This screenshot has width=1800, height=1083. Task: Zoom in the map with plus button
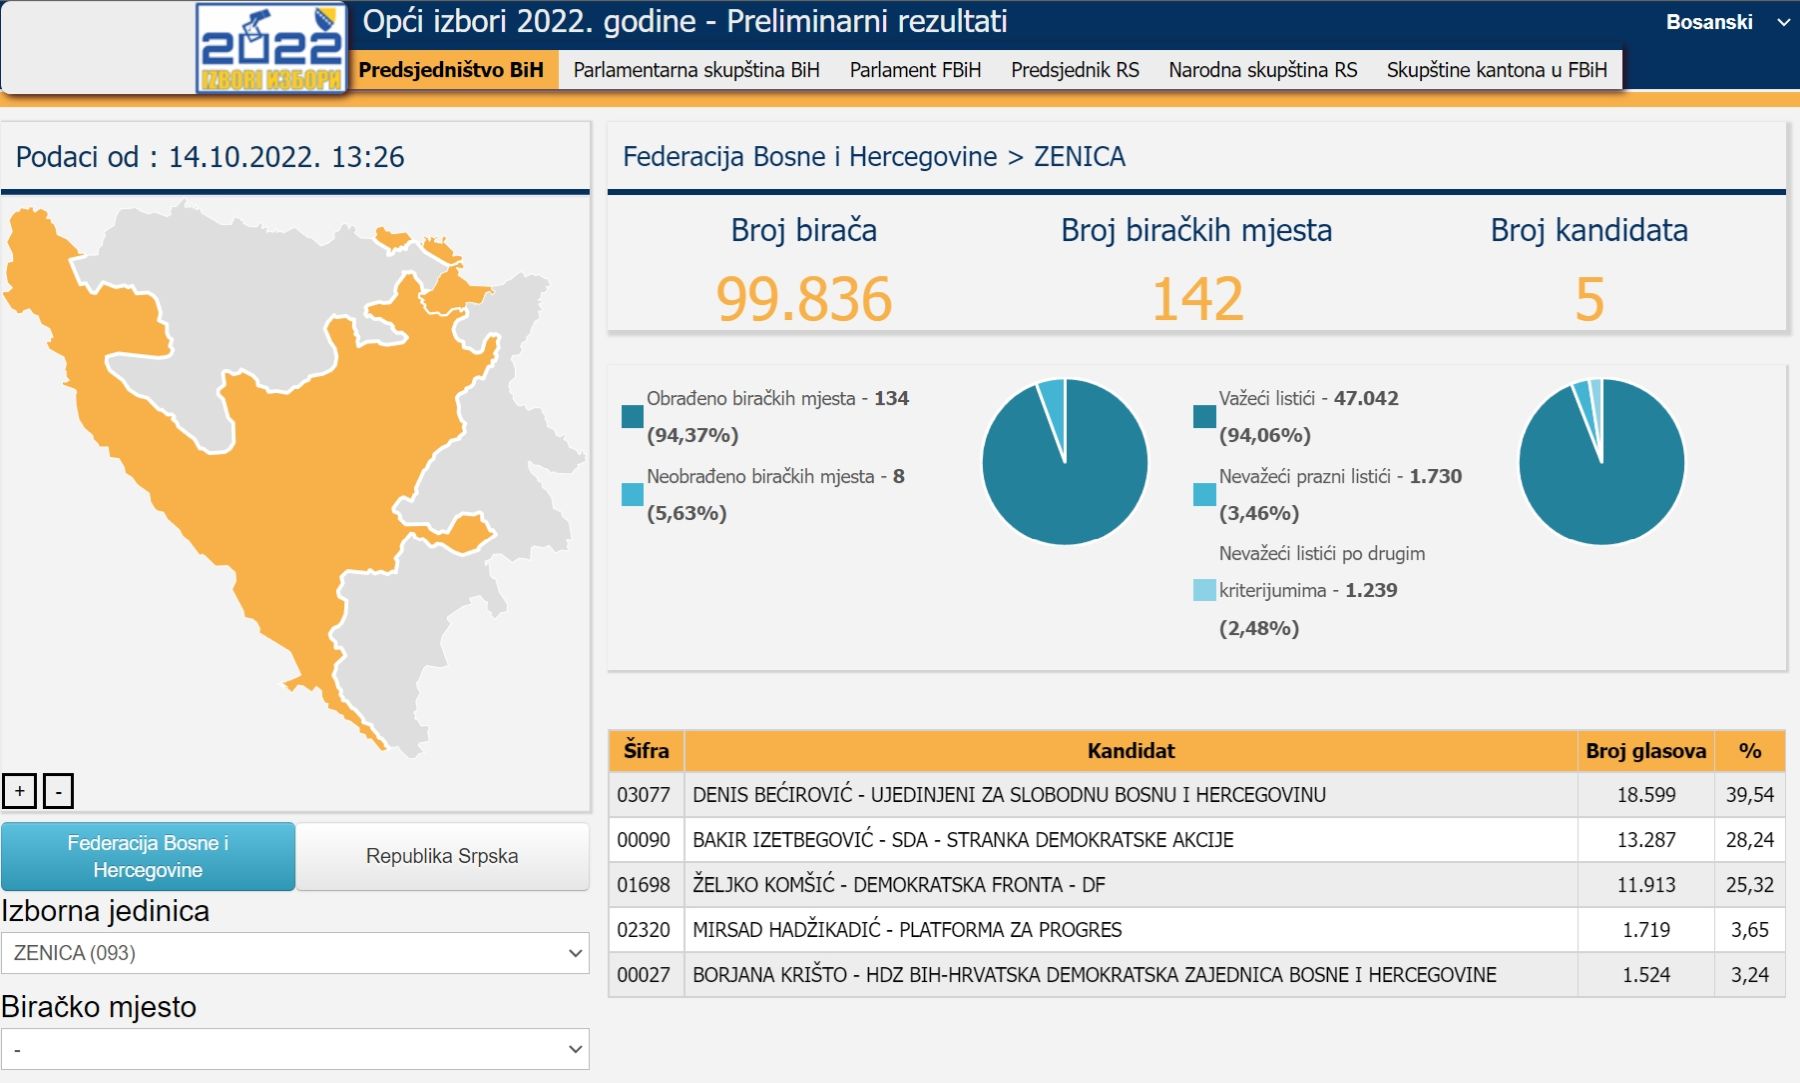[19, 791]
